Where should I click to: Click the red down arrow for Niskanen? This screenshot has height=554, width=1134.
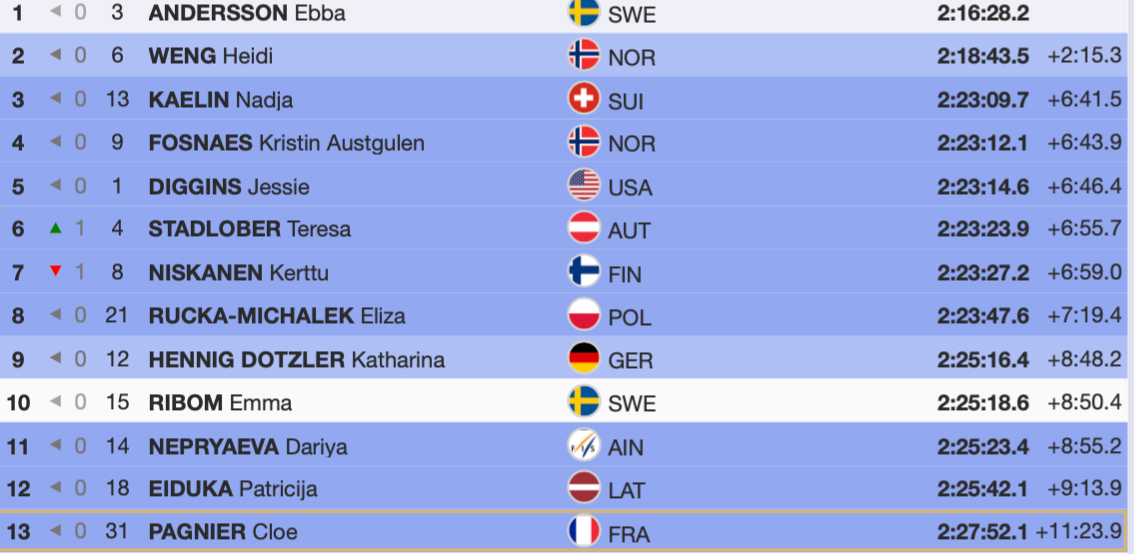pos(56,272)
